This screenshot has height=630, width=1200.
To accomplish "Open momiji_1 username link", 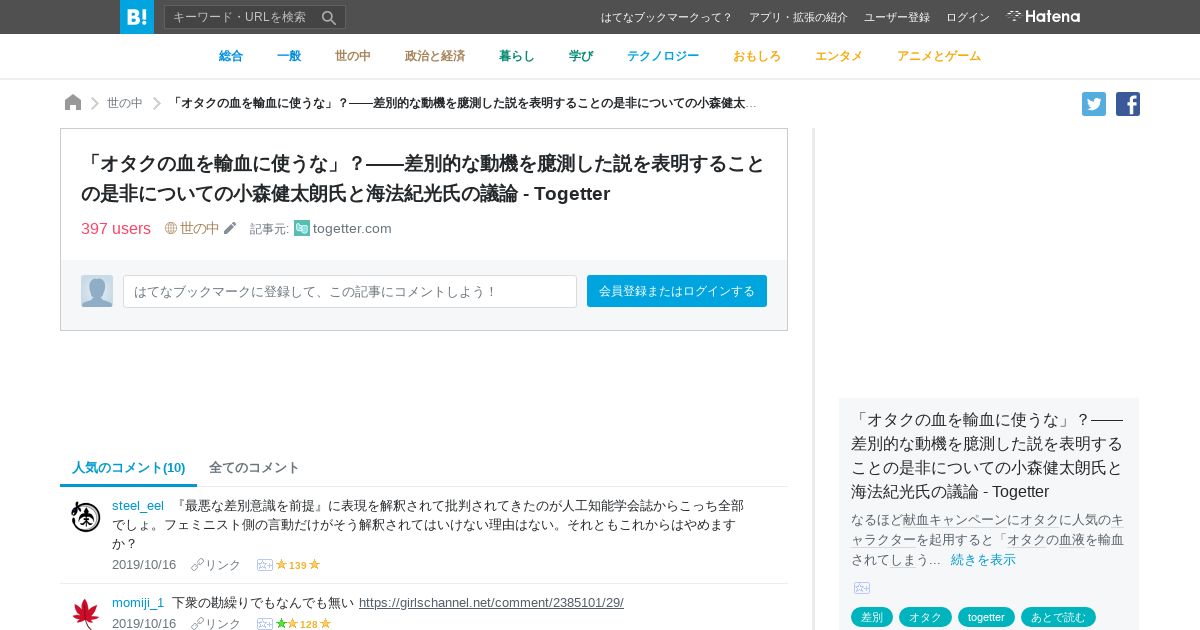I will pyautogui.click(x=138, y=602).
